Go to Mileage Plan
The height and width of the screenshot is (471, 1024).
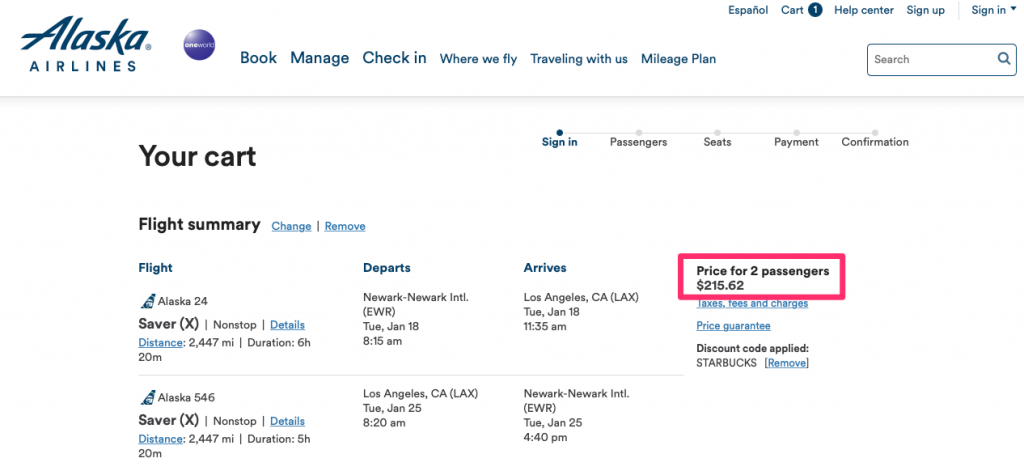678,59
